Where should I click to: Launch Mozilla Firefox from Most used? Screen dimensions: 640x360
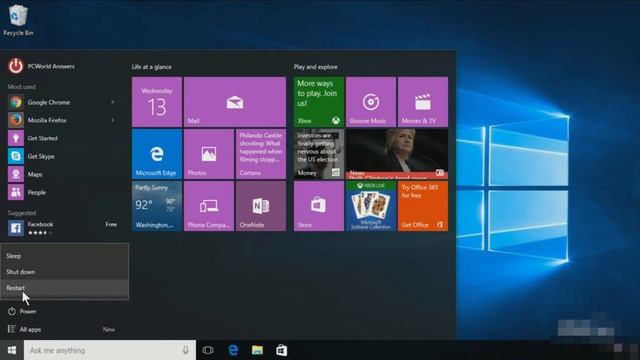pos(61,120)
